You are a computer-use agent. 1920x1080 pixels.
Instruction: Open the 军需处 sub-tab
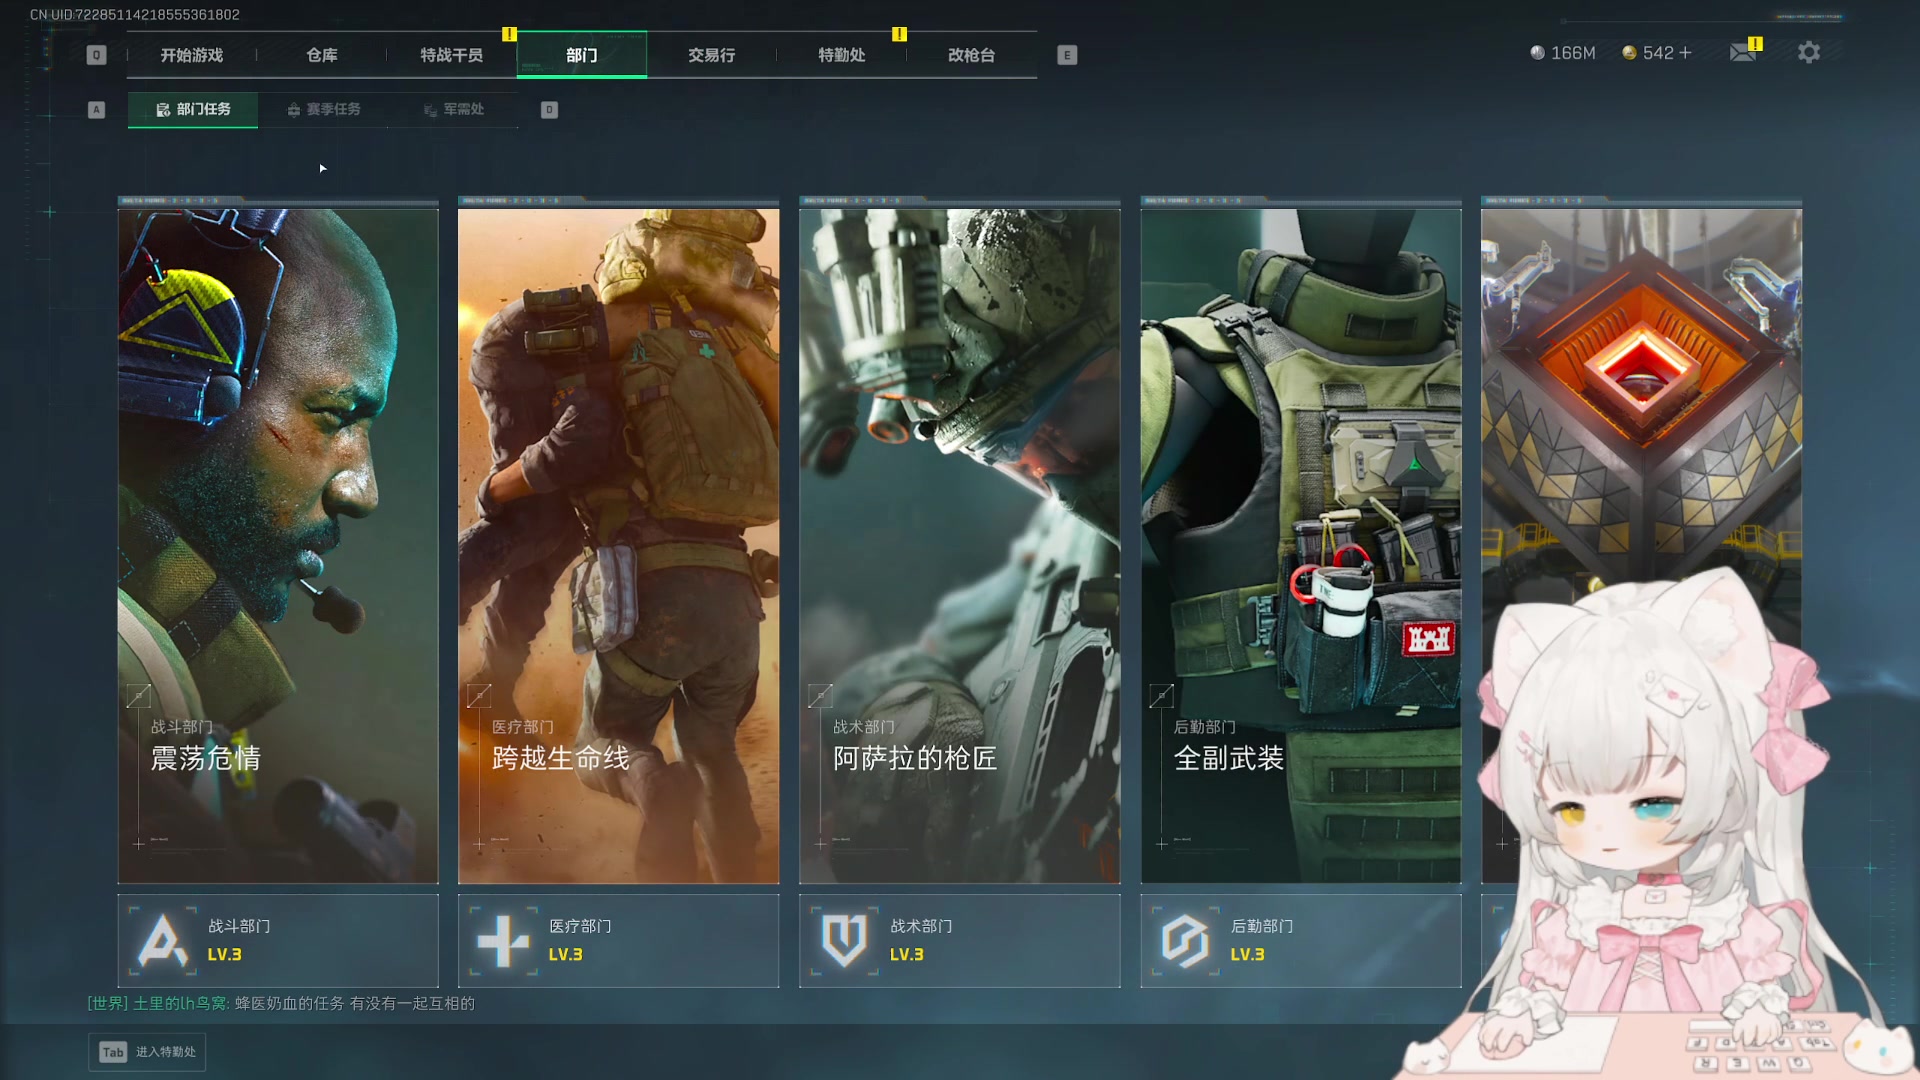[x=454, y=109]
